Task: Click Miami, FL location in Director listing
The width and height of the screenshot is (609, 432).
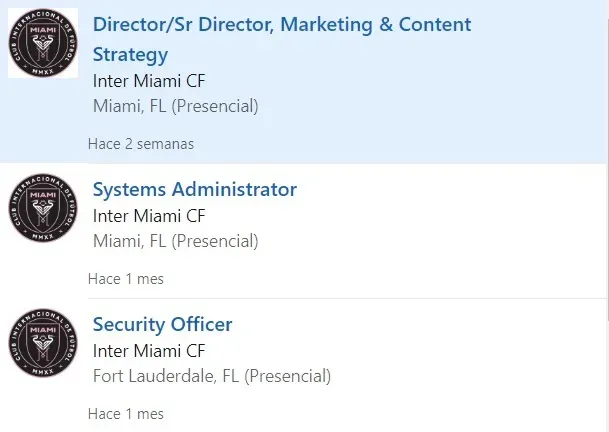Action: [x=130, y=106]
